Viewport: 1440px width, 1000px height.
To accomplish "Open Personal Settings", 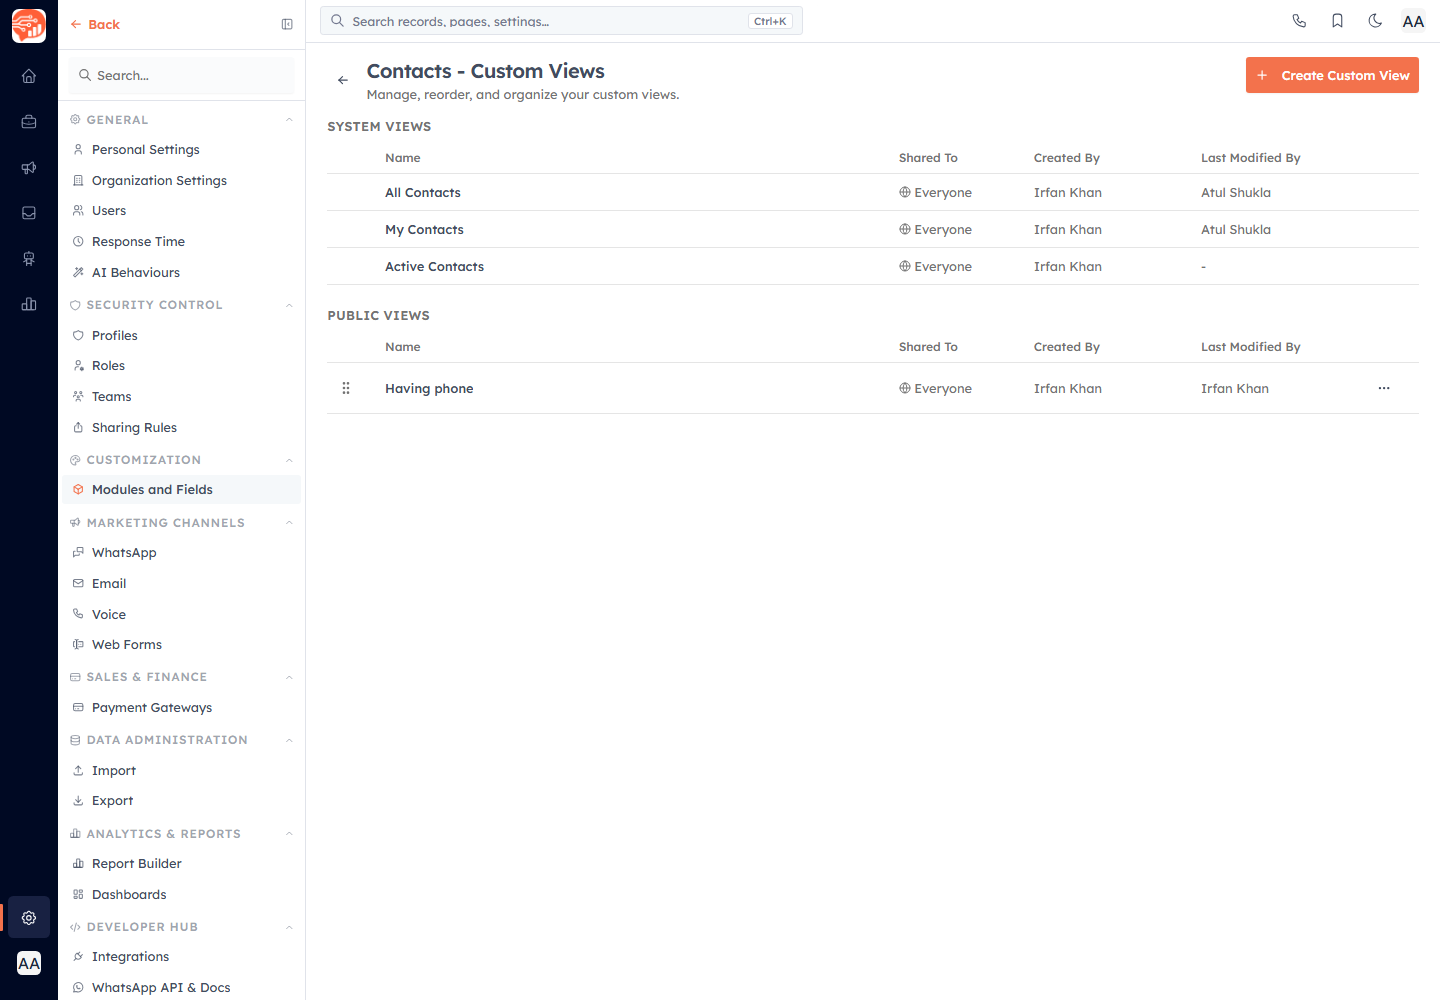I will tap(182, 149).
